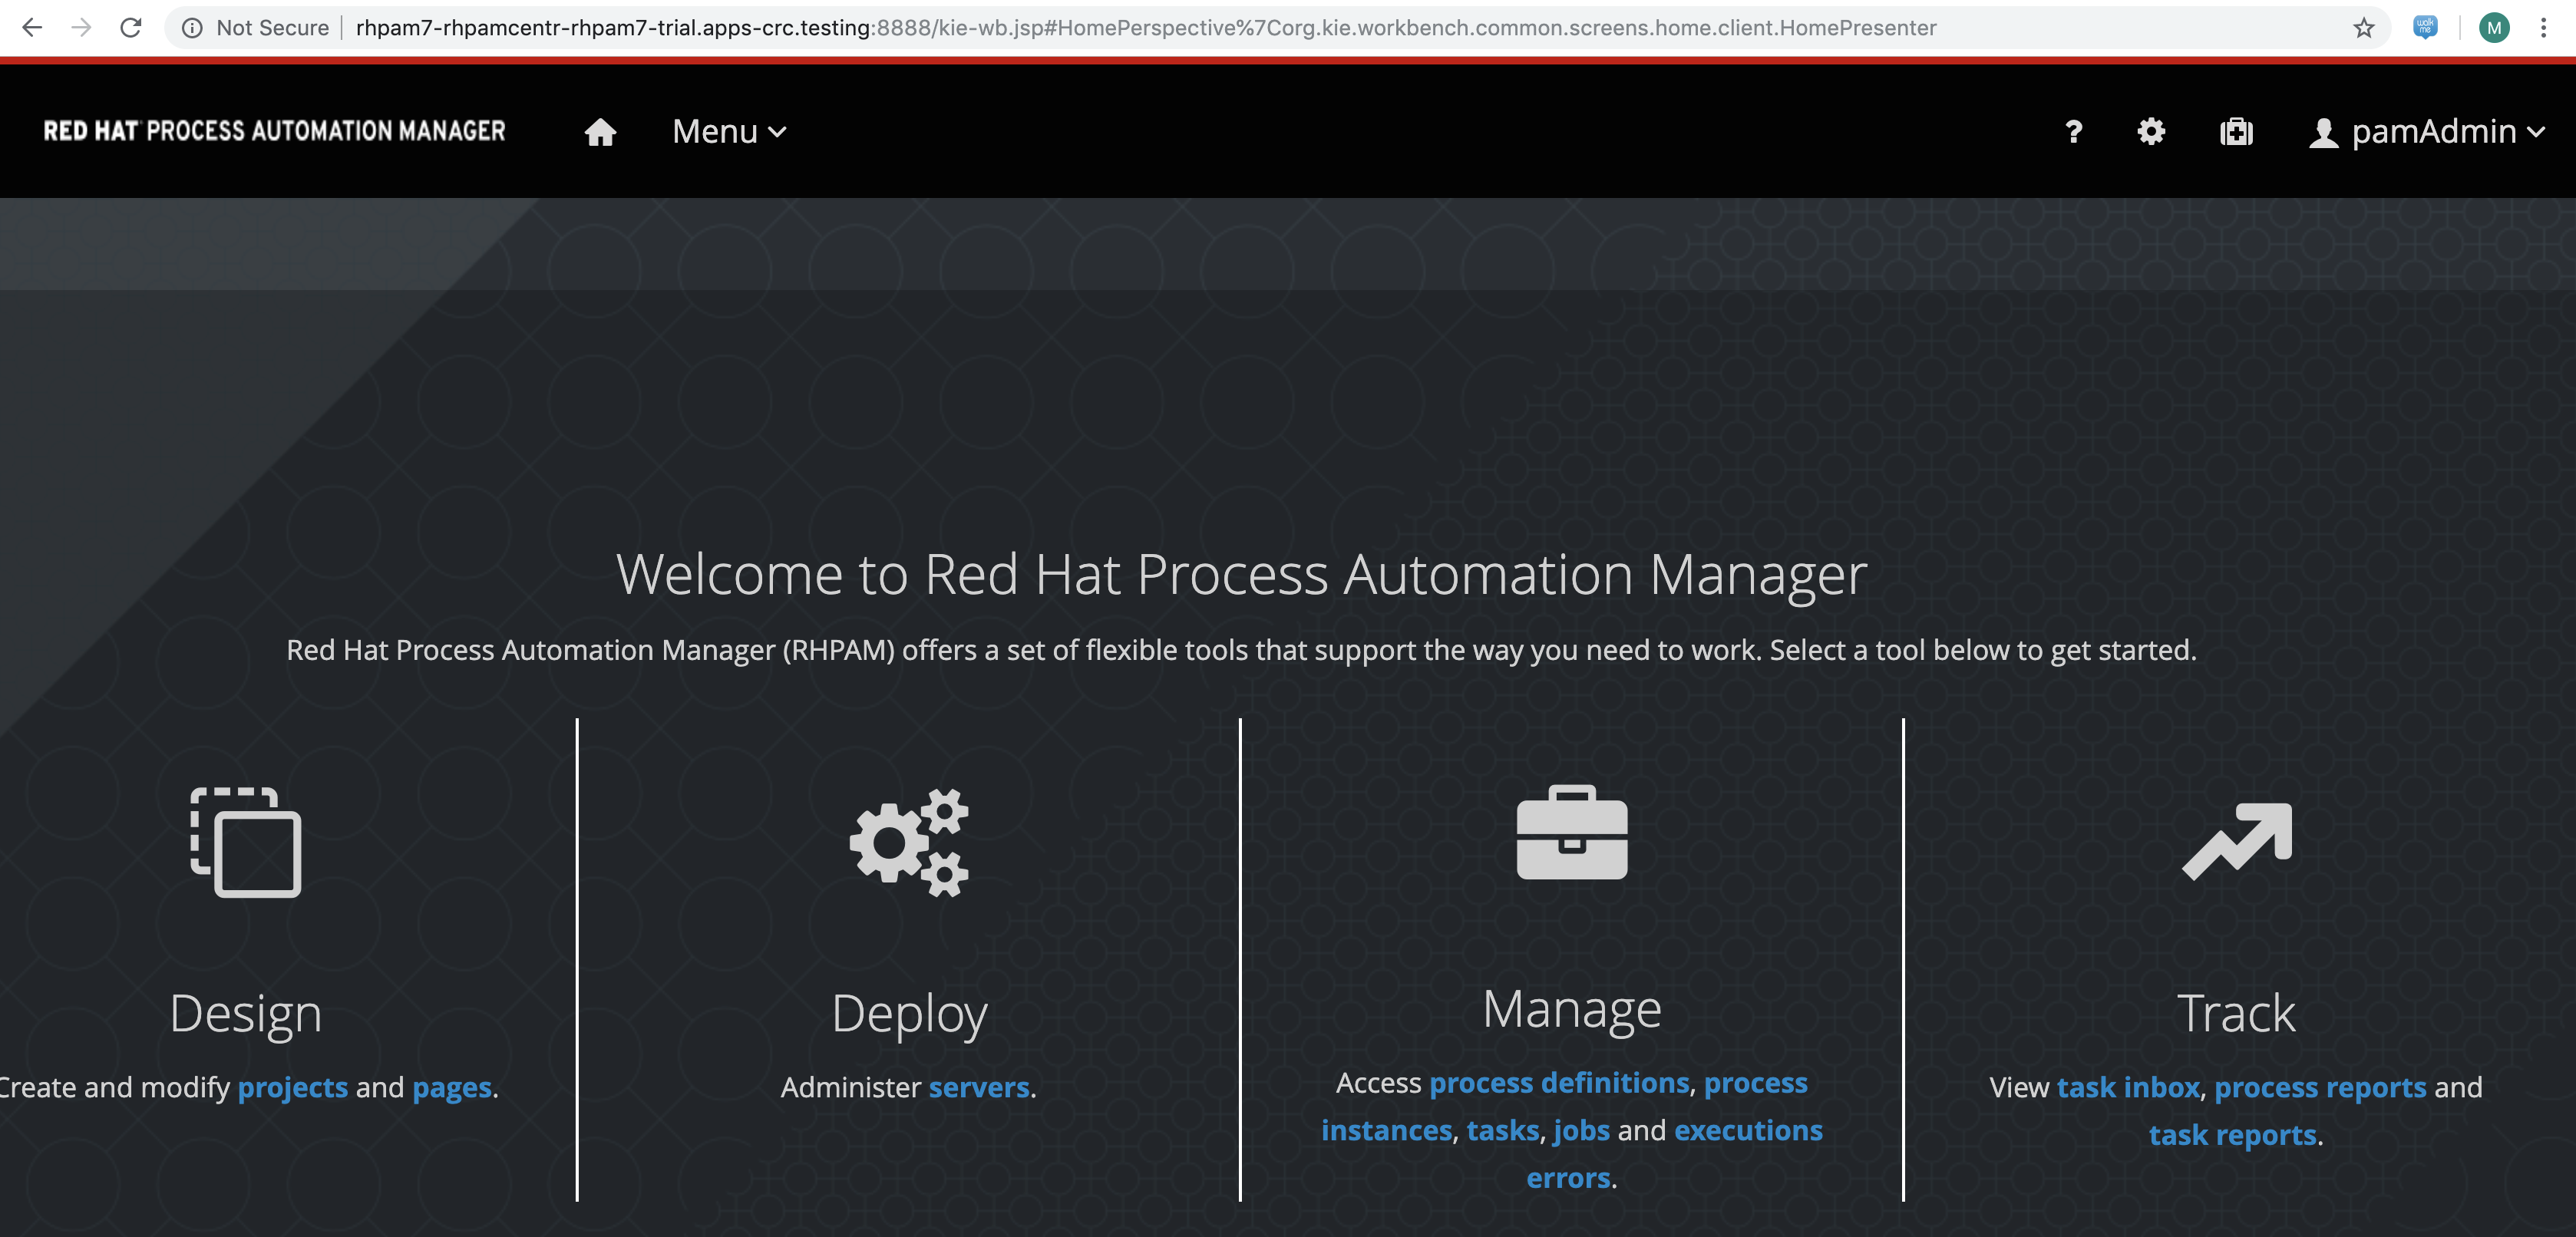Click the Track rising arrow icon

[2236, 841]
